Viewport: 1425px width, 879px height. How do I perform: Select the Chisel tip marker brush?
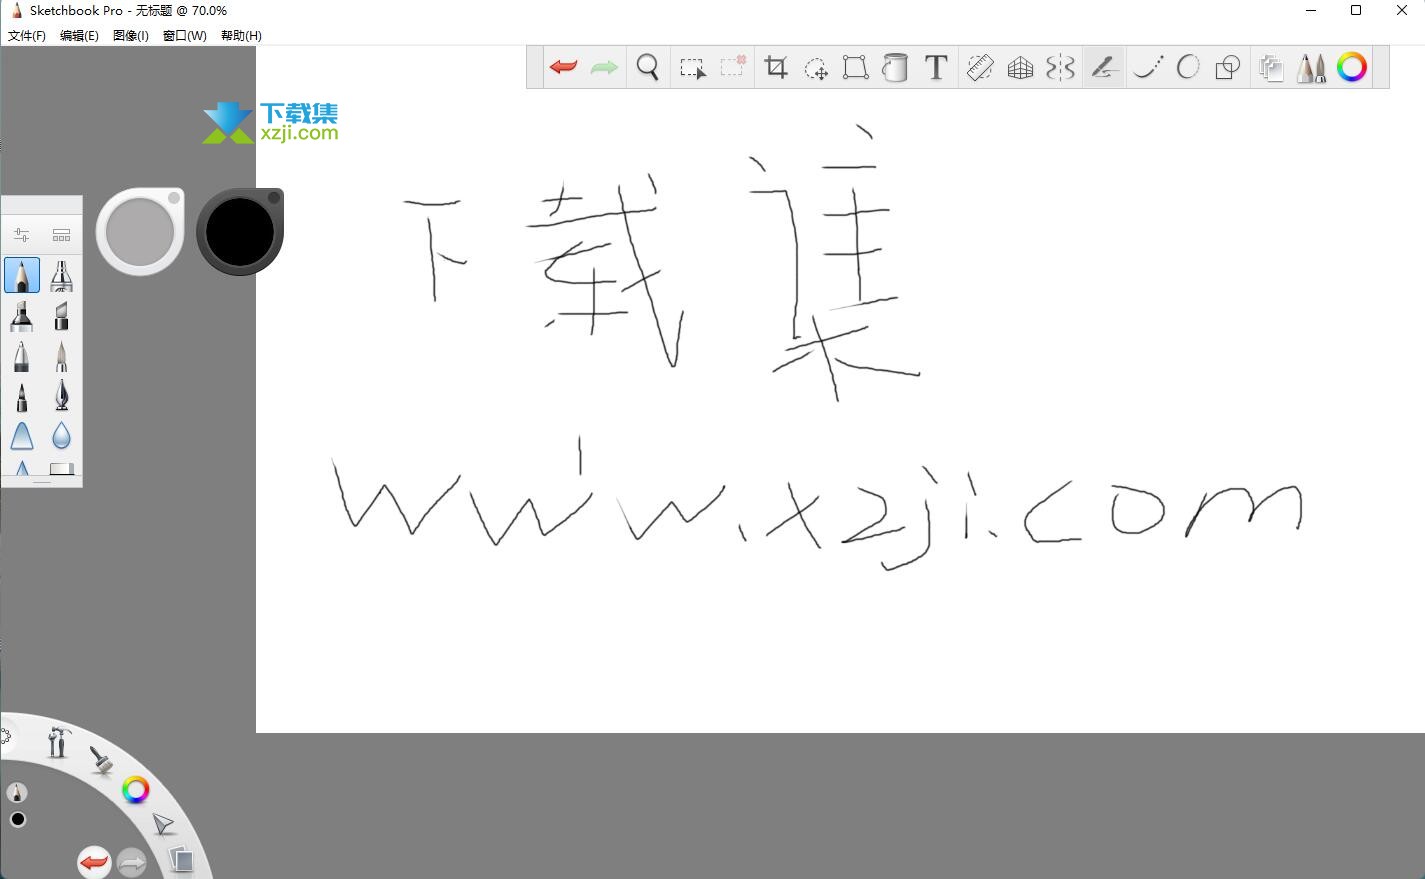61,316
